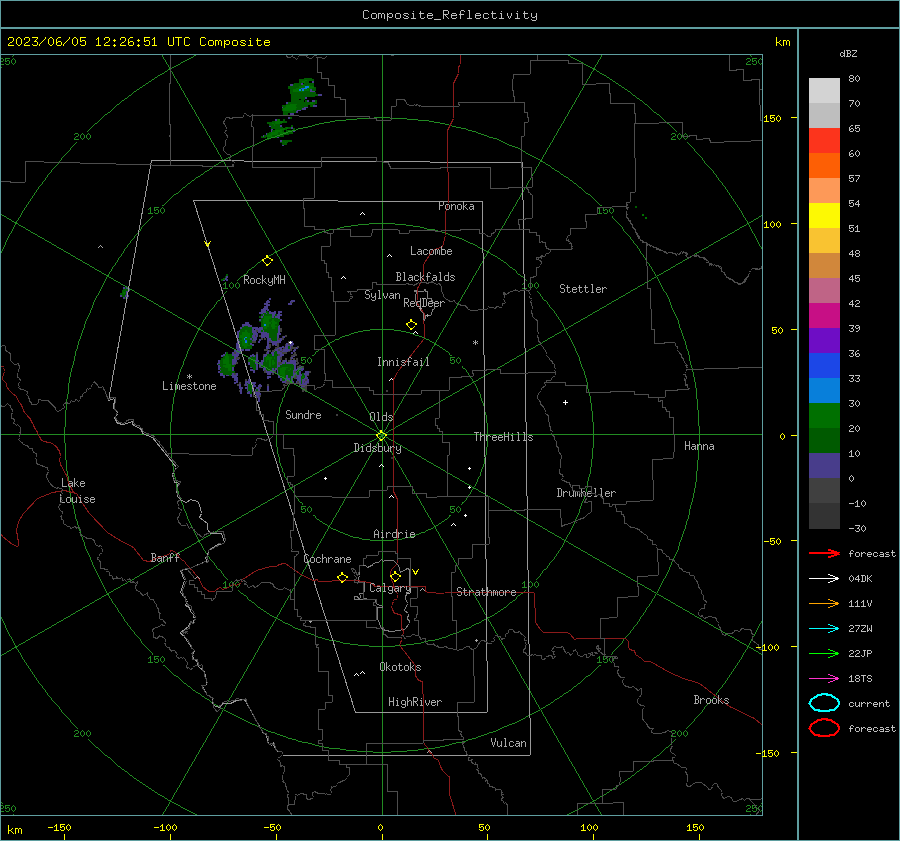Click the HighRiver label

tap(415, 702)
